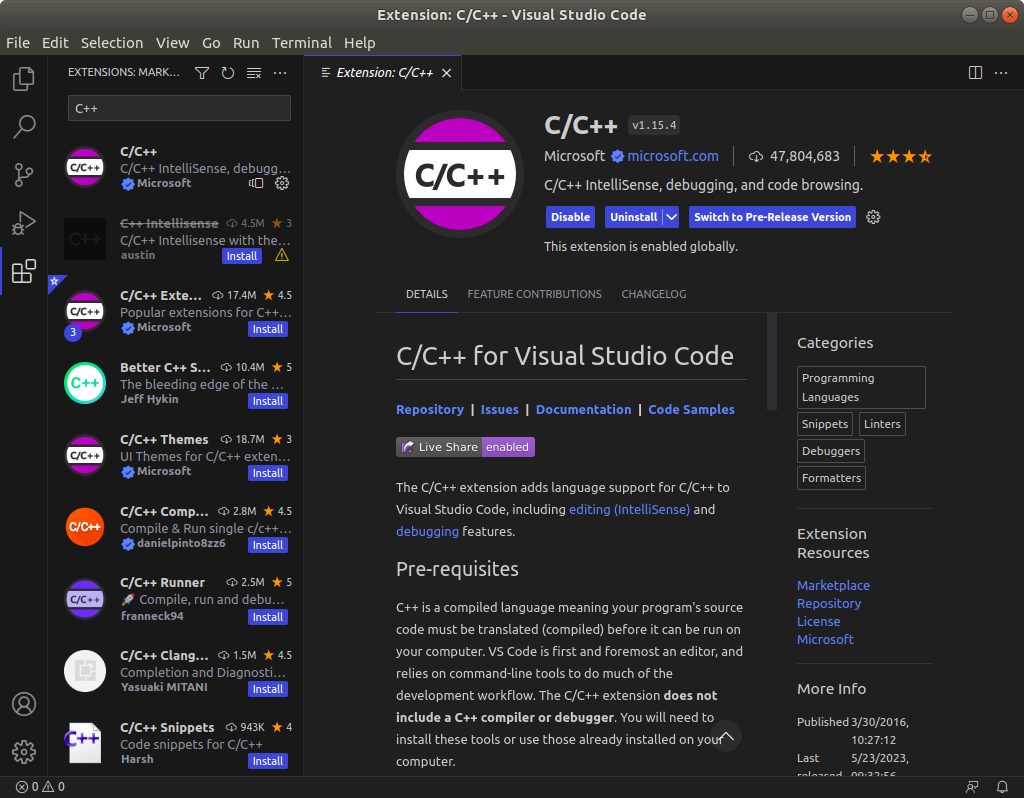The height and width of the screenshot is (798, 1024).
Task: Open notifications bell in status bar
Action: pos(1002,787)
